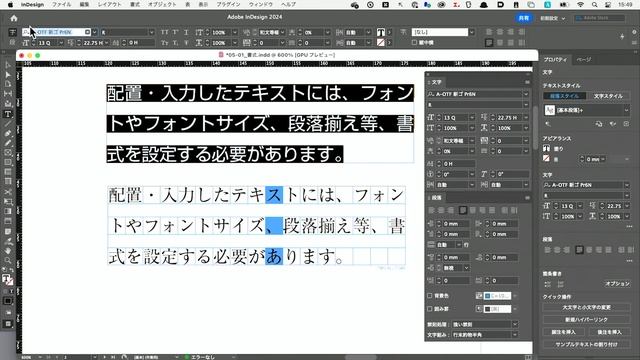Click the stroke none swatch in Appearance
Image resolution: width=640 pixels, height=360 pixels.
click(547, 159)
